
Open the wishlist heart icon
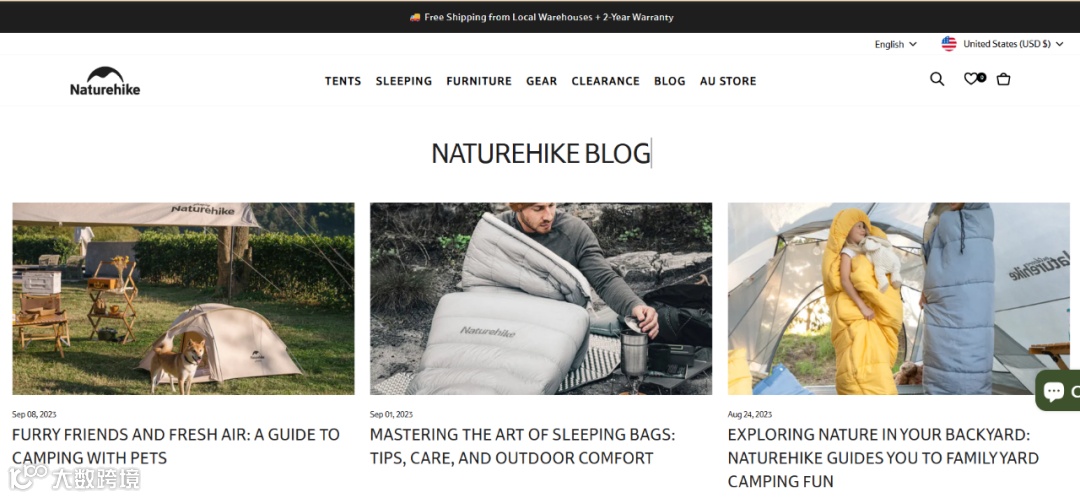(970, 79)
